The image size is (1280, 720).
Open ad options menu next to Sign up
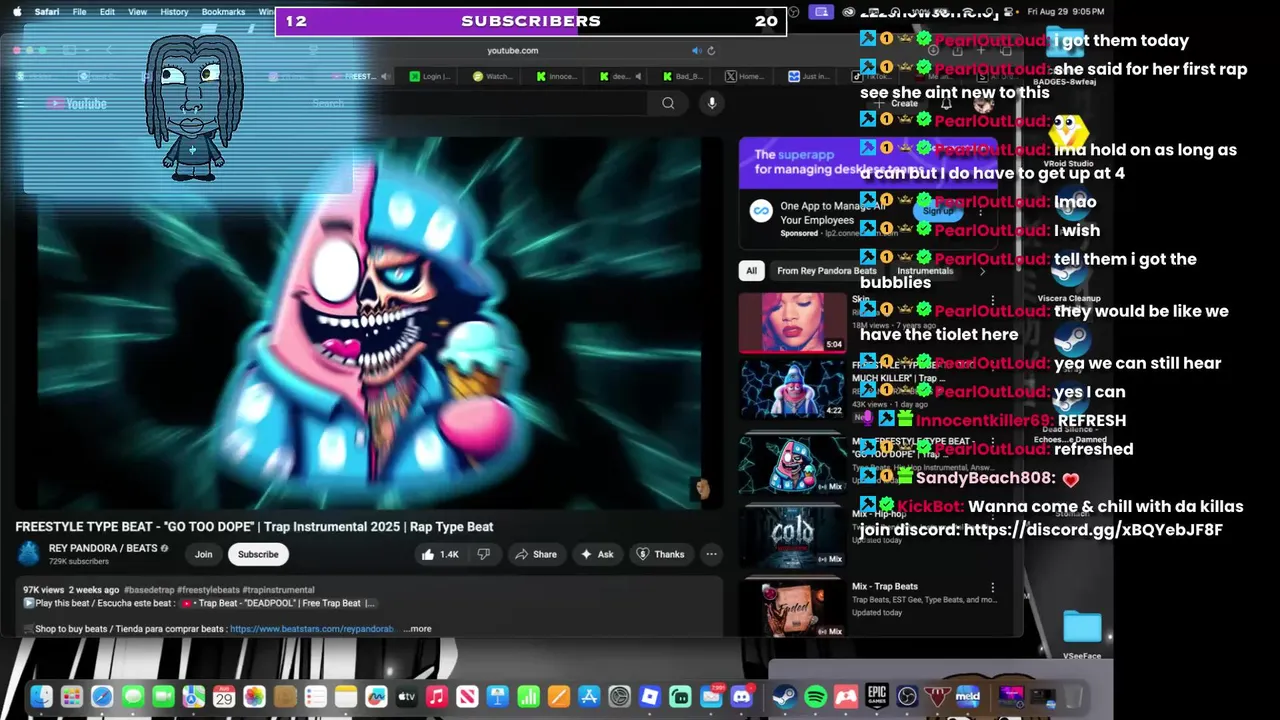980,211
